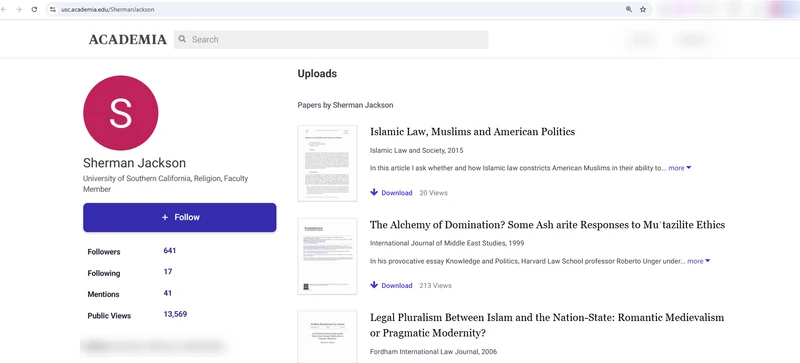Click the '213 Views' count
Screen dimensions: 800x363
pyautogui.click(x=435, y=285)
